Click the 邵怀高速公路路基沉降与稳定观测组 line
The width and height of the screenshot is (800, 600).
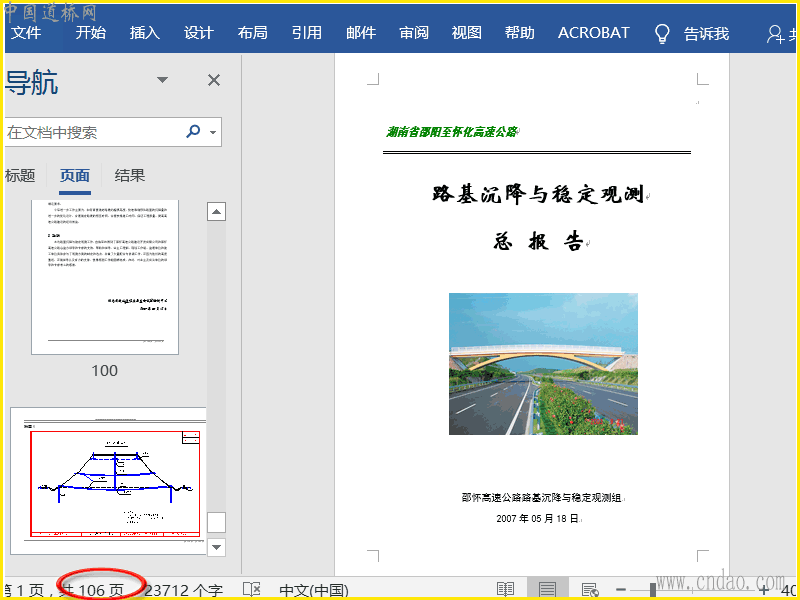coord(541,497)
